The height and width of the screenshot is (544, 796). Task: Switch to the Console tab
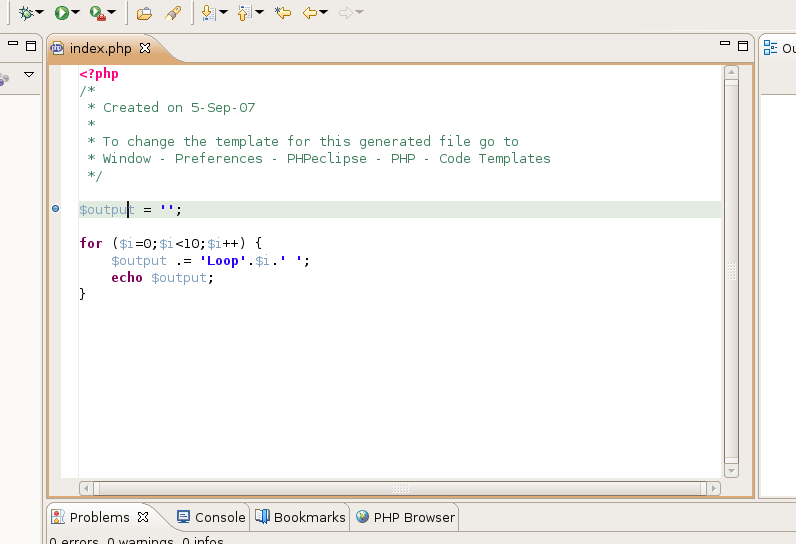[210, 517]
